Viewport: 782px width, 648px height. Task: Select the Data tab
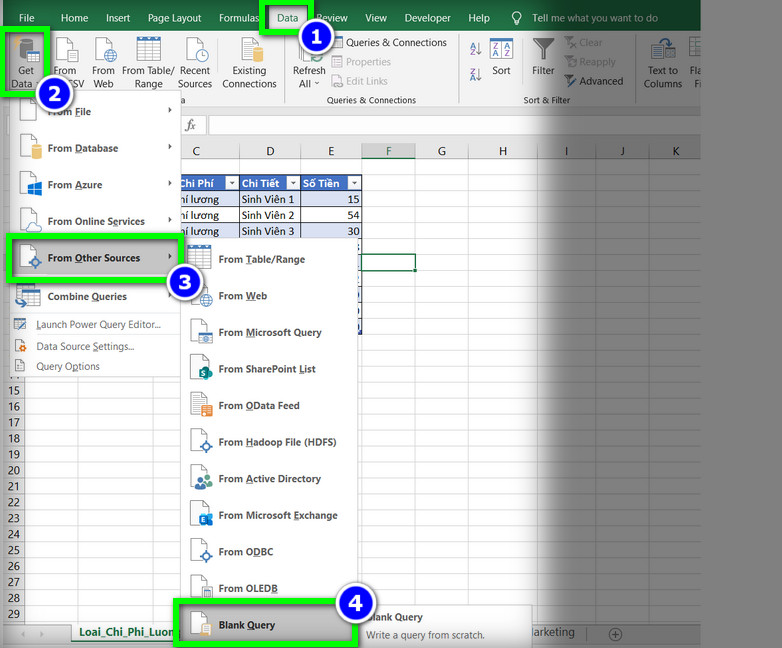[287, 18]
